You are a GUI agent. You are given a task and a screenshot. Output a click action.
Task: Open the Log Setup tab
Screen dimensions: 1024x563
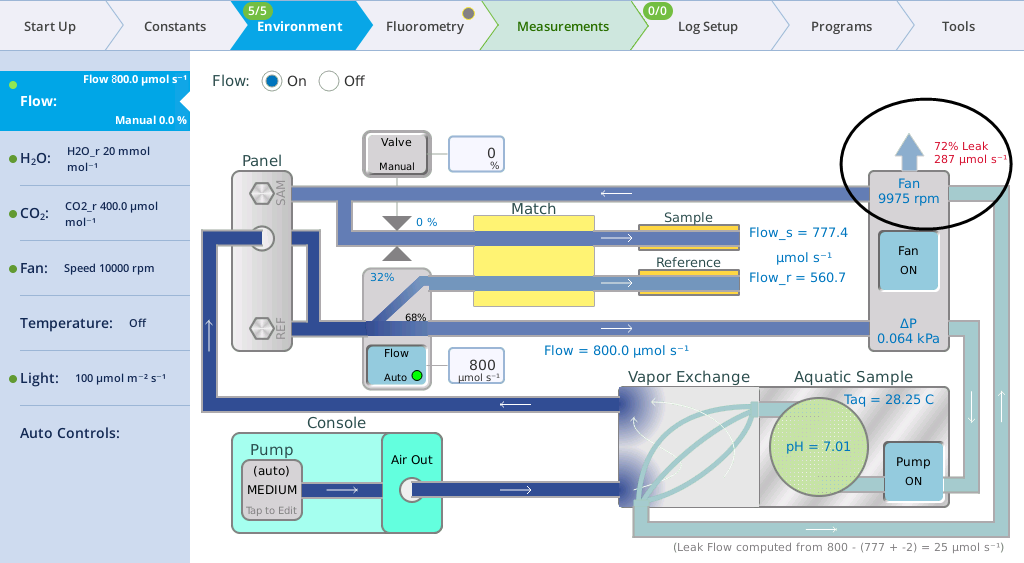[707, 26]
